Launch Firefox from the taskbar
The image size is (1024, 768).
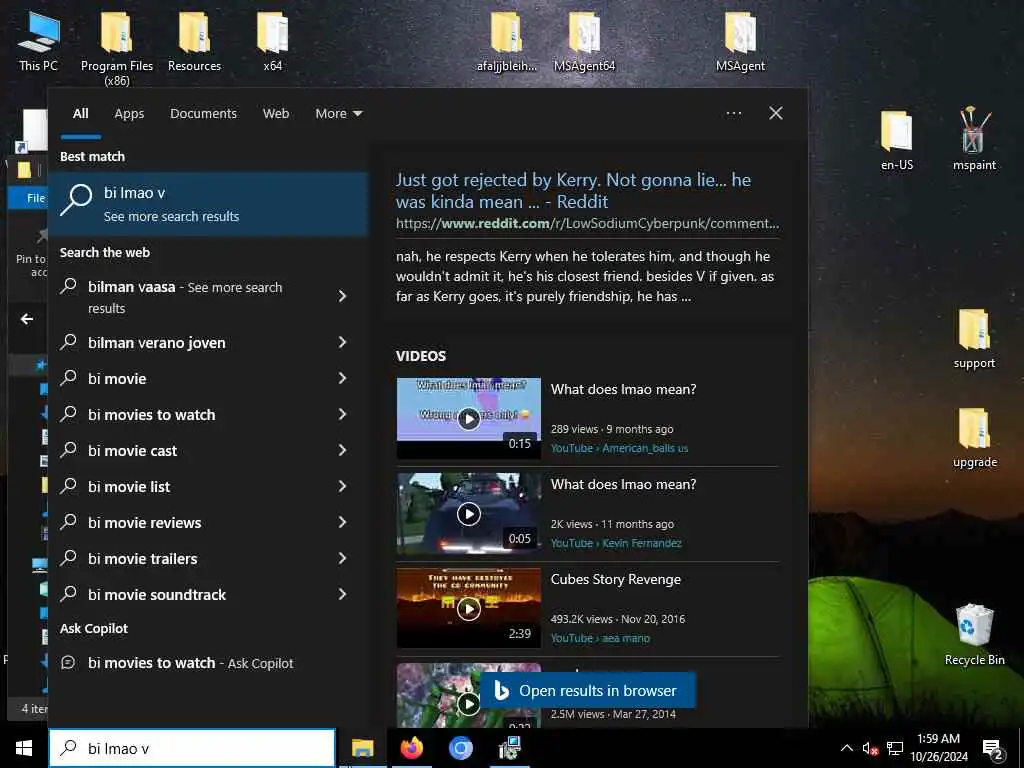[411, 748]
